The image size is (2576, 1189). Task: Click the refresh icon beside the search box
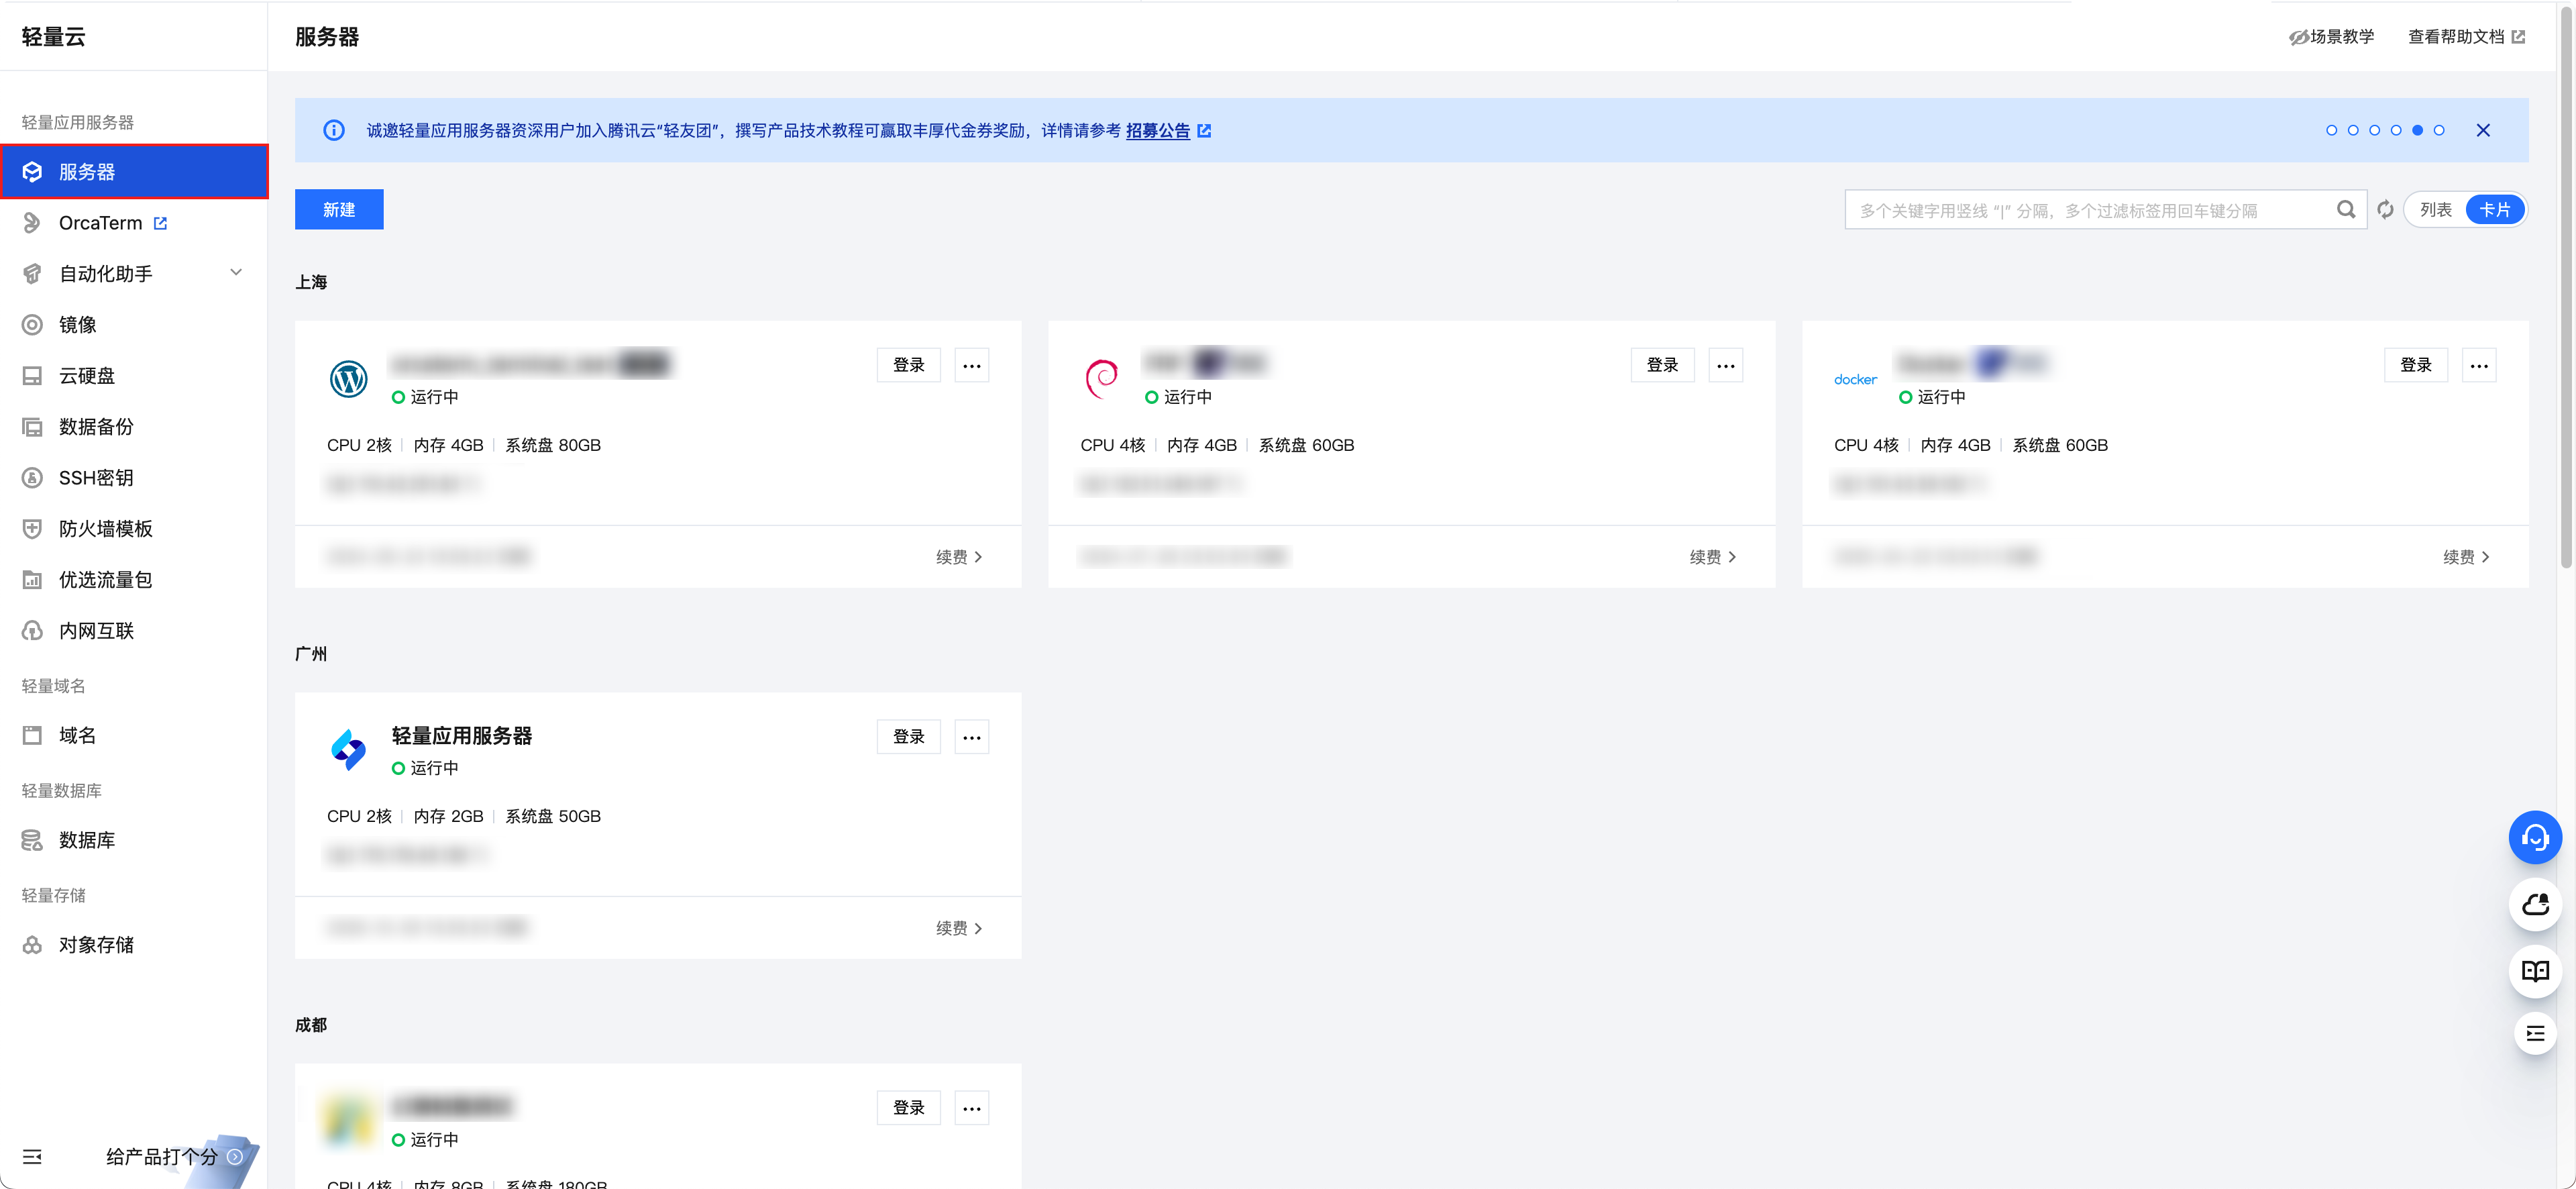[x=2385, y=210]
